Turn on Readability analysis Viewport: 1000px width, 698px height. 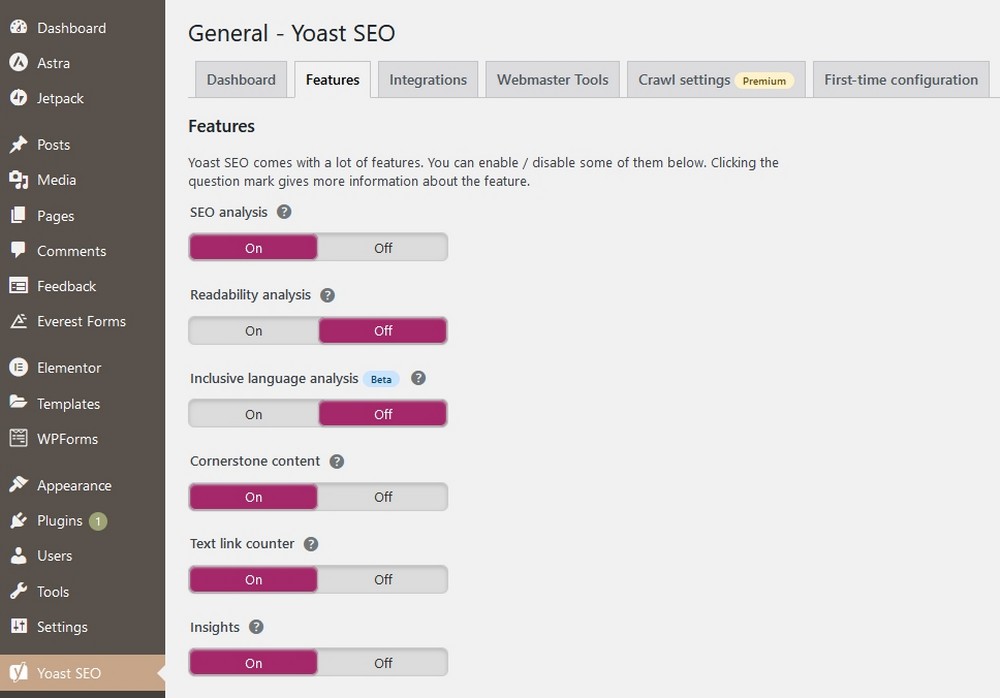coord(253,331)
